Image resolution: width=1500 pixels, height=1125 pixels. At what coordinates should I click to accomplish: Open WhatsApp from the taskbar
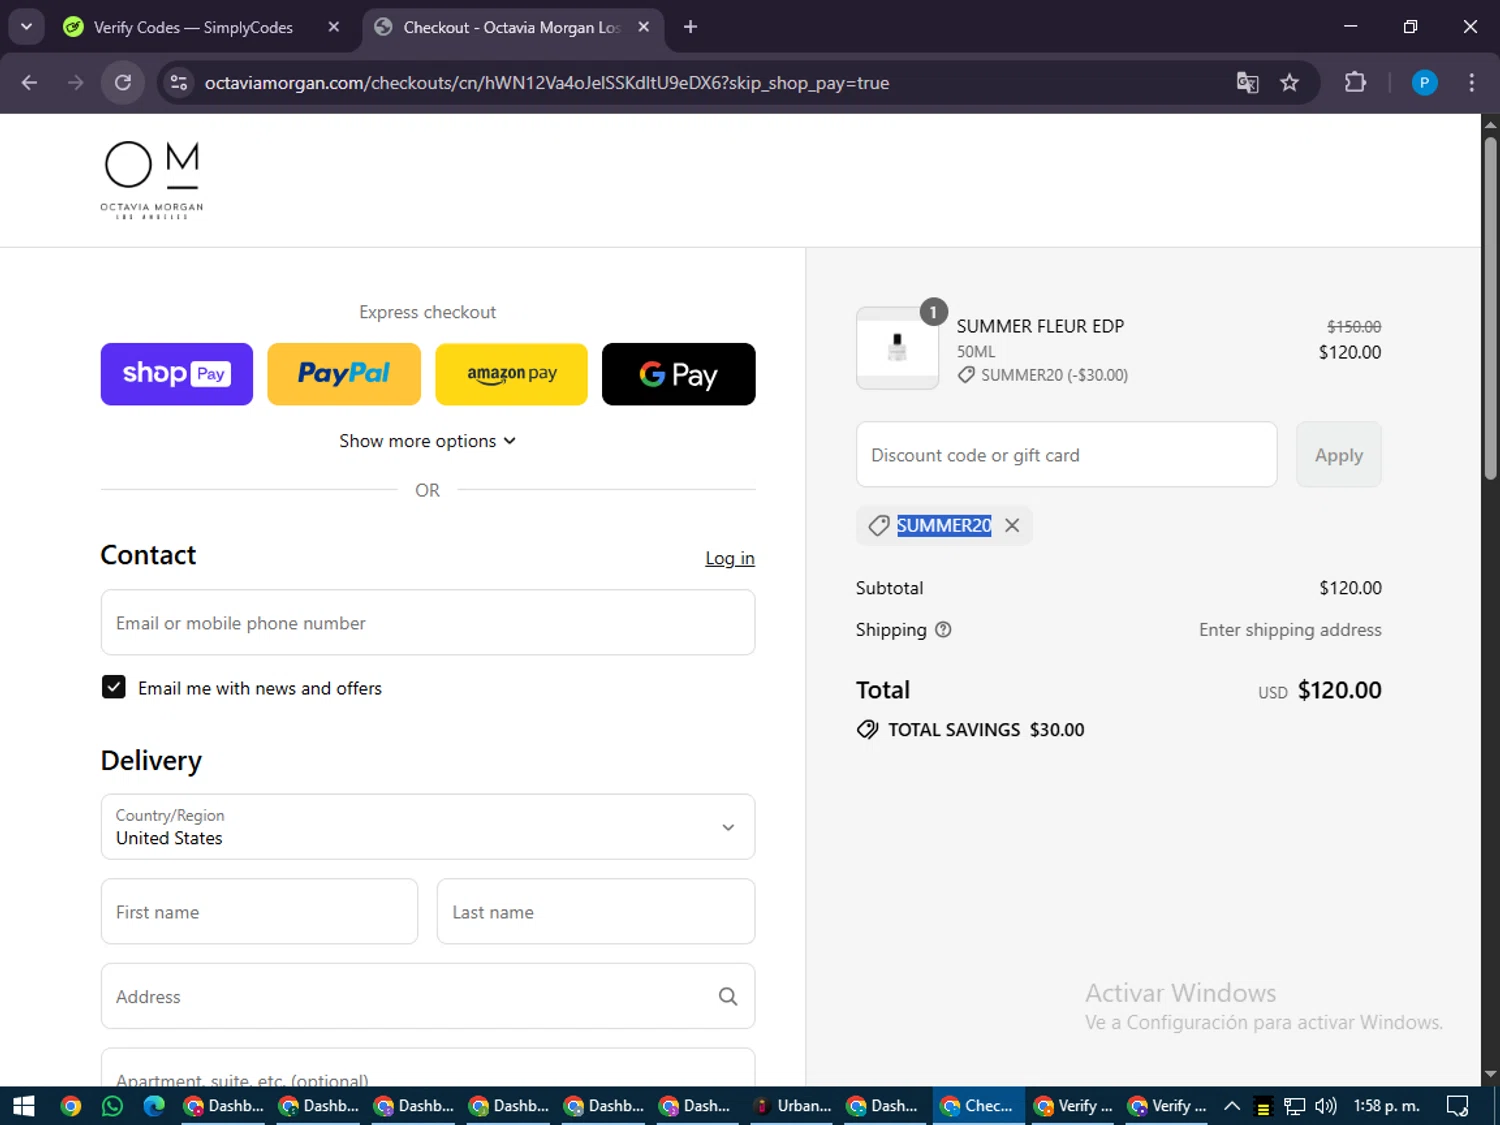click(112, 1106)
